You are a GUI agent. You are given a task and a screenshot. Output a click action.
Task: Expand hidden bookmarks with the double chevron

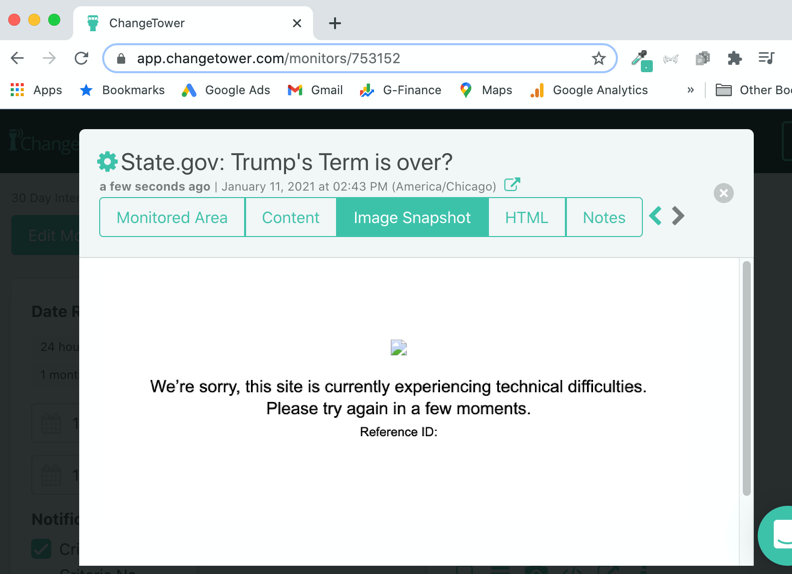[x=690, y=90]
